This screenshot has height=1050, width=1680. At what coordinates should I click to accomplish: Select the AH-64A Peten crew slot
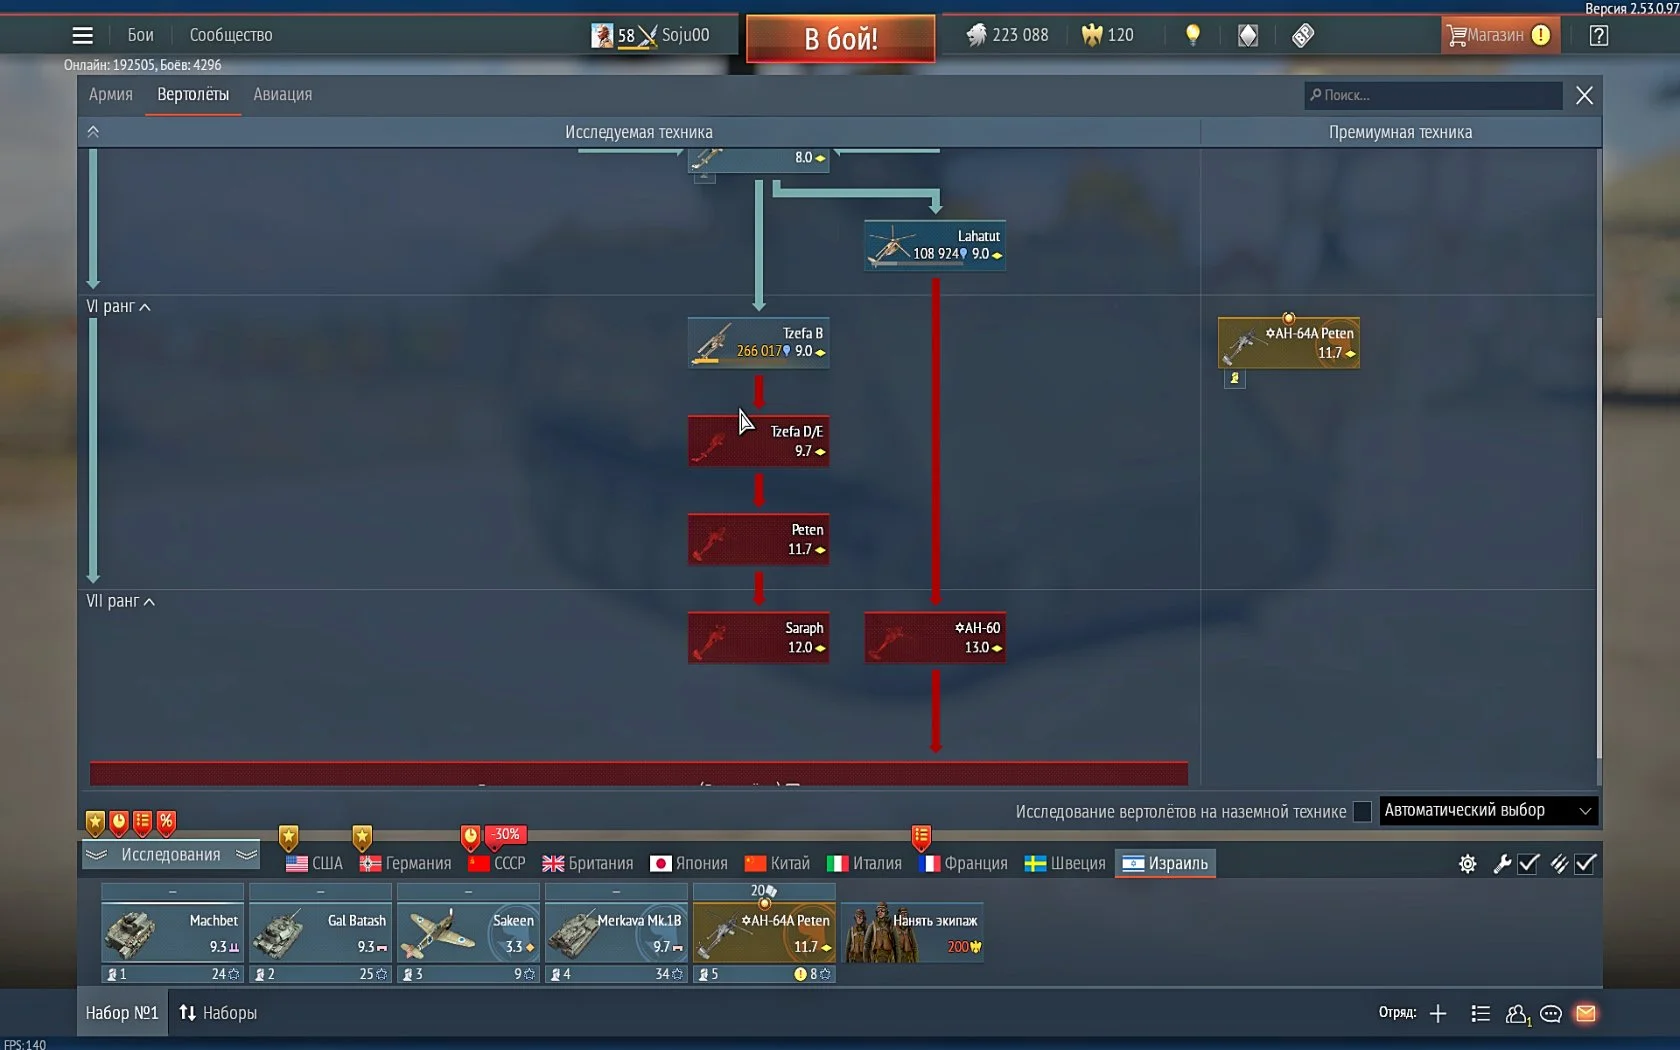764,933
